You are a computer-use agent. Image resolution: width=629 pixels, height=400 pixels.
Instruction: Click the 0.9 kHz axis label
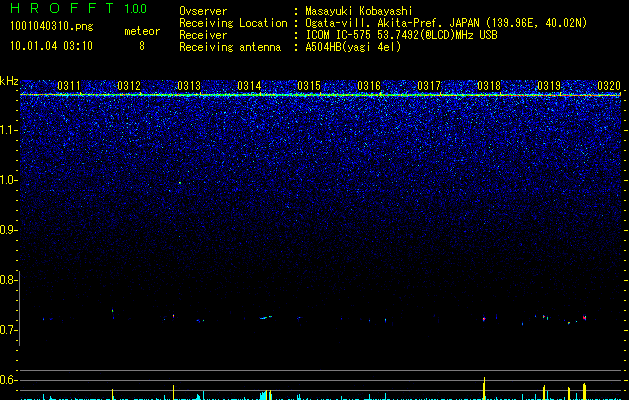click(8, 230)
